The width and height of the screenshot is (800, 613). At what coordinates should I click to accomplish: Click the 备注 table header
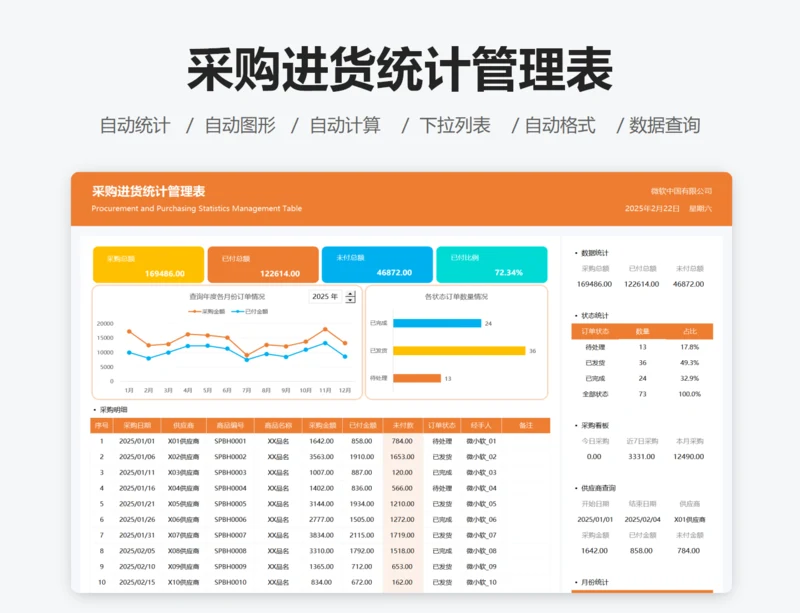pyautogui.click(x=526, y=425)
